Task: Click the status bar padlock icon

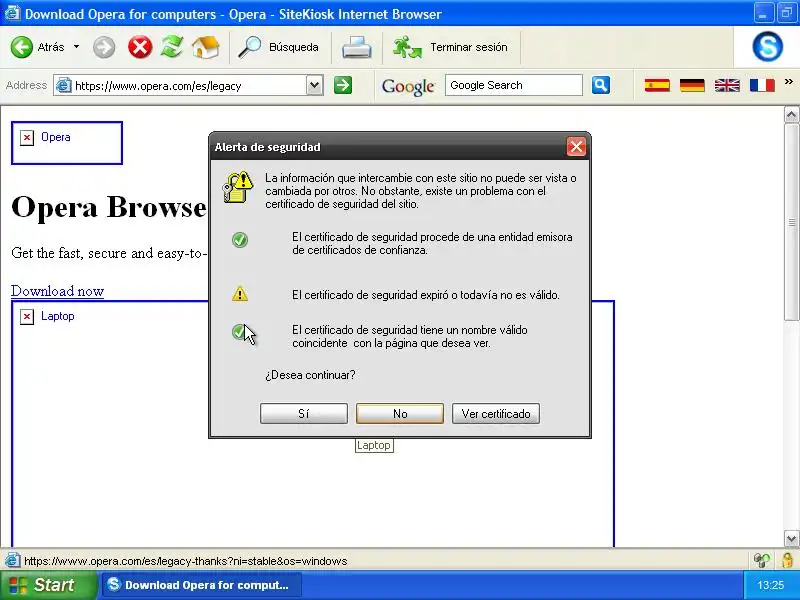Action: click(x=787, y=560)
